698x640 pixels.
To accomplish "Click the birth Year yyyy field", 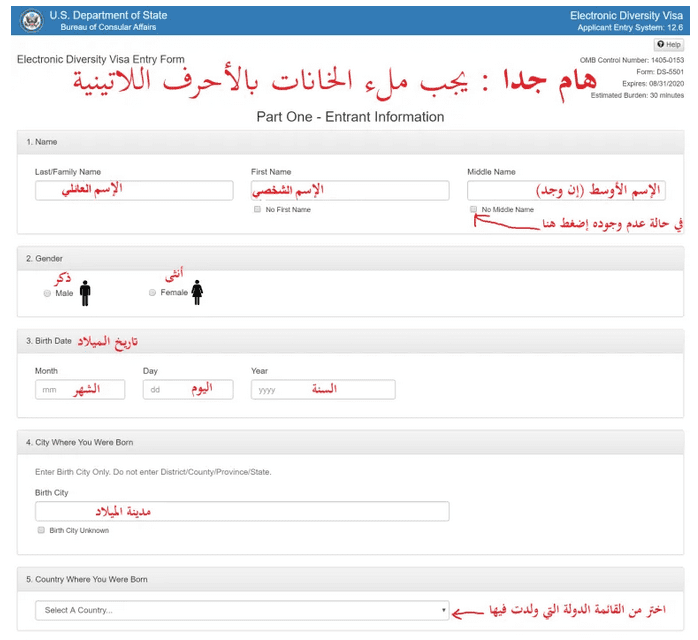I will click(322, 390).
